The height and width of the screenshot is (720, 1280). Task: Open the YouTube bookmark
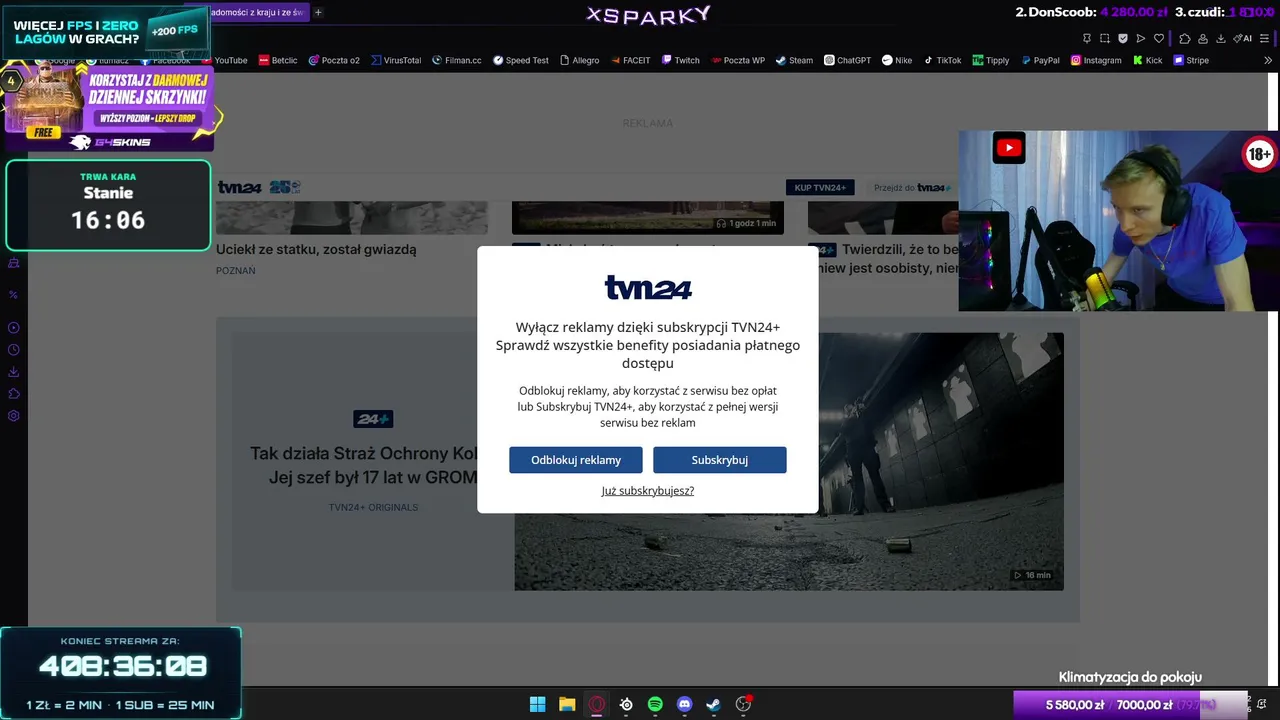click(225, 60)
